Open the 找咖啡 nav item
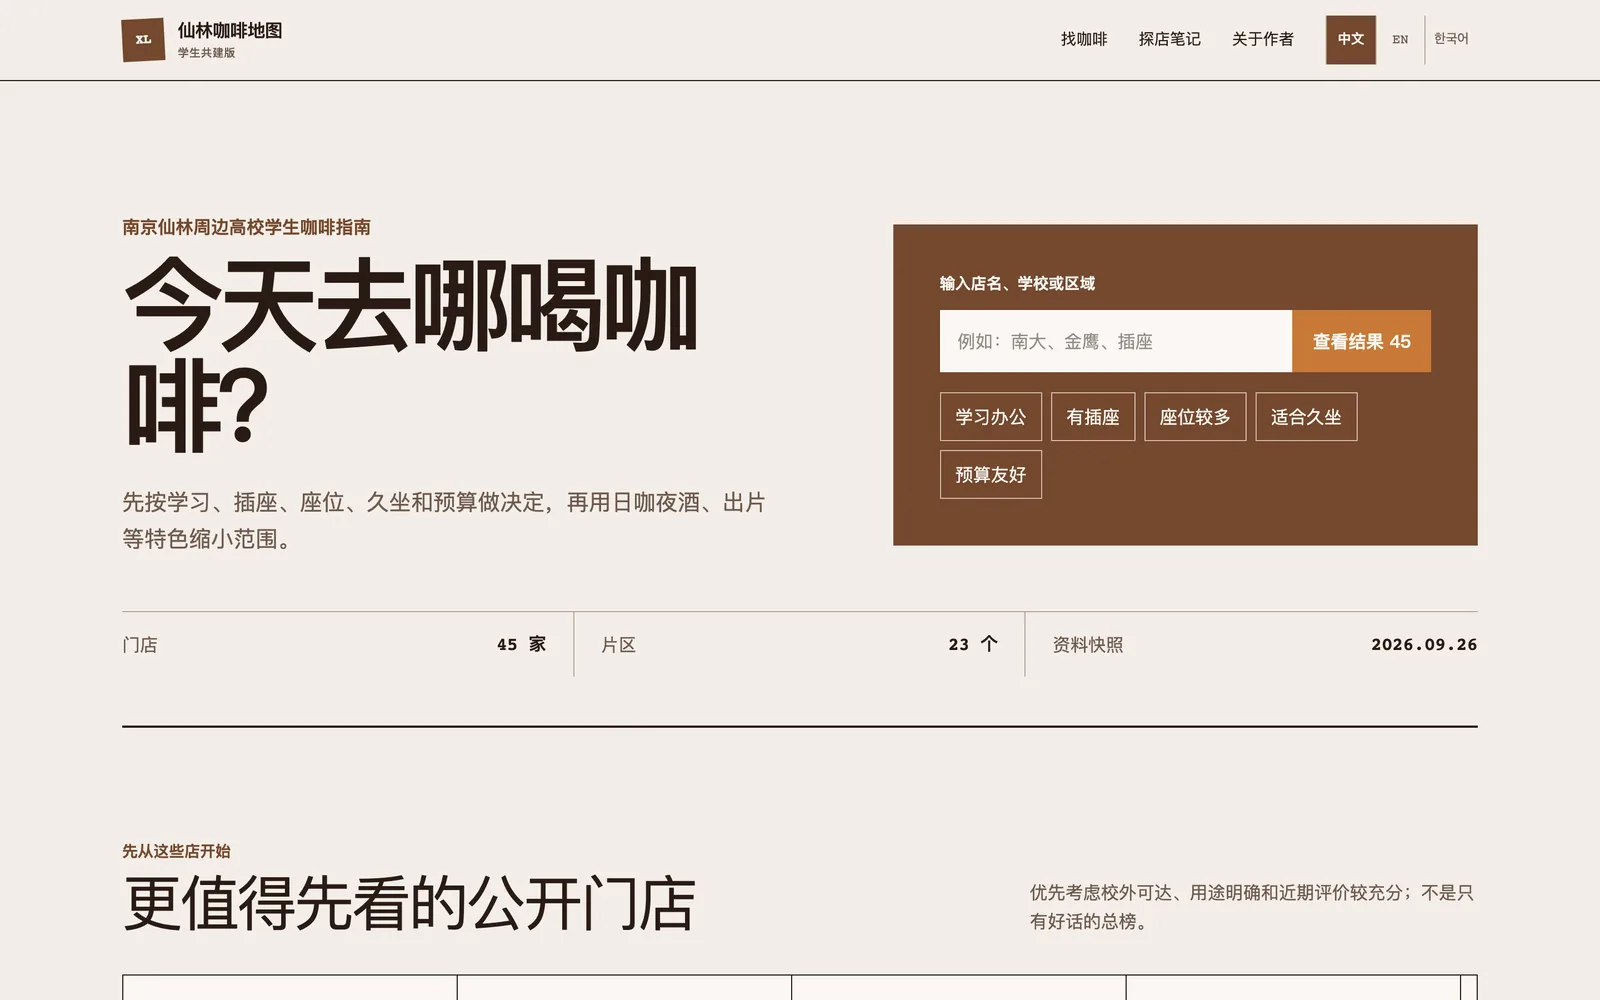The height and width of the screenshot is (1000, 1600). (1084, 39)
